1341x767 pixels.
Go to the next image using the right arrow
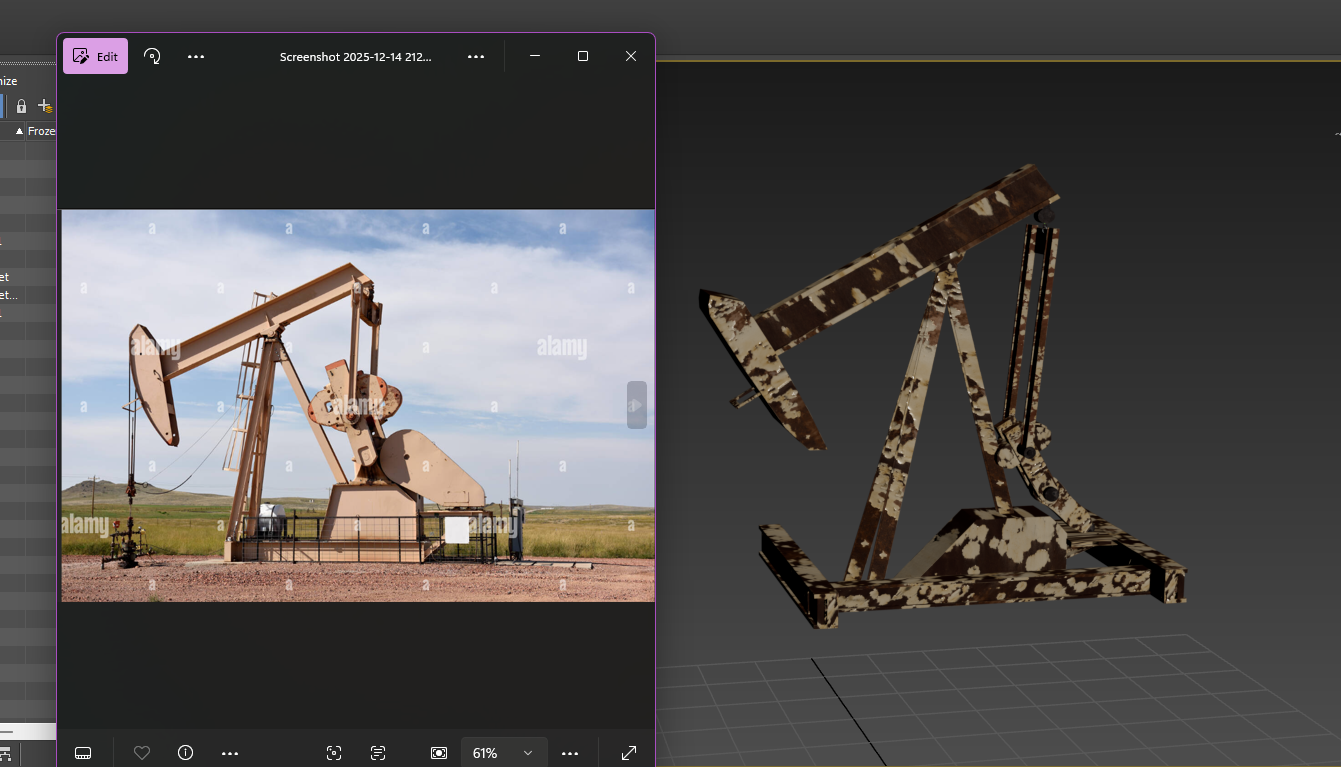coord(637,405)
